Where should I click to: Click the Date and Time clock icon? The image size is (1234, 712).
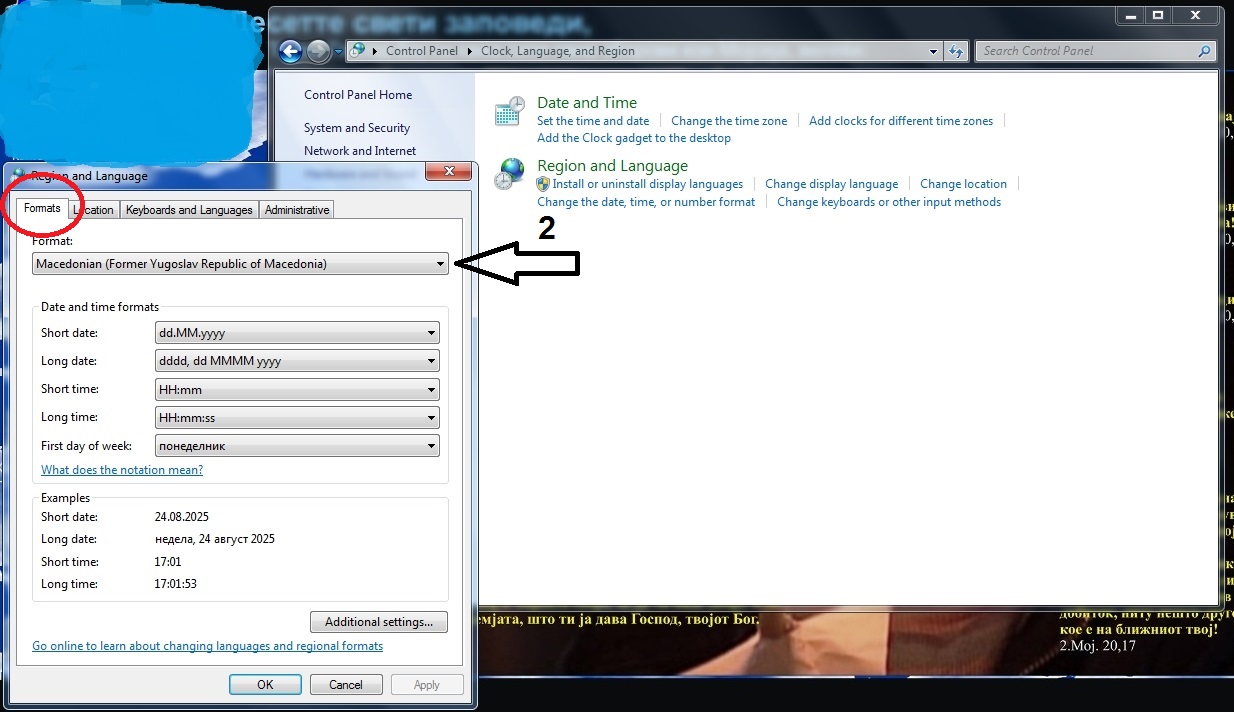pyautogui.click(x=510, y=112)
